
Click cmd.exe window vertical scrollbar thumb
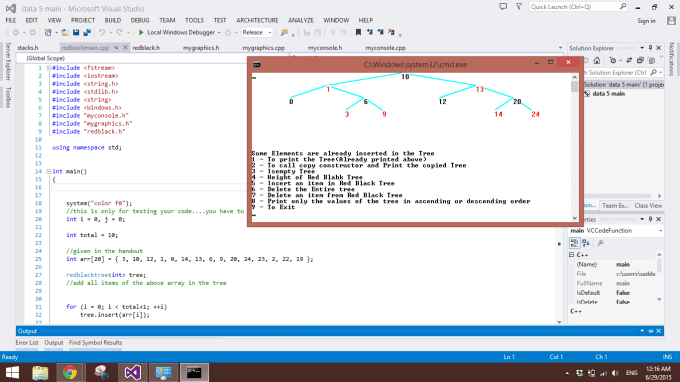tap(575, 87)
